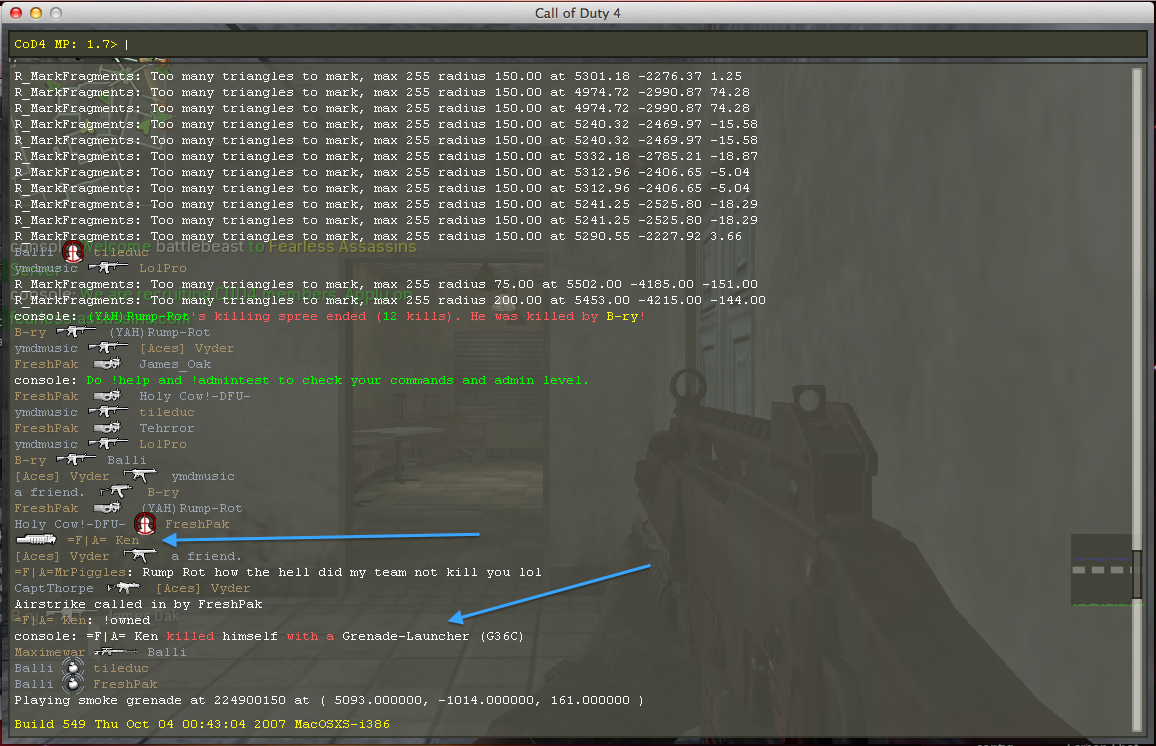Click 'Do !help and !admintest' console message
Screen dimensions: 1156x746
302,380
